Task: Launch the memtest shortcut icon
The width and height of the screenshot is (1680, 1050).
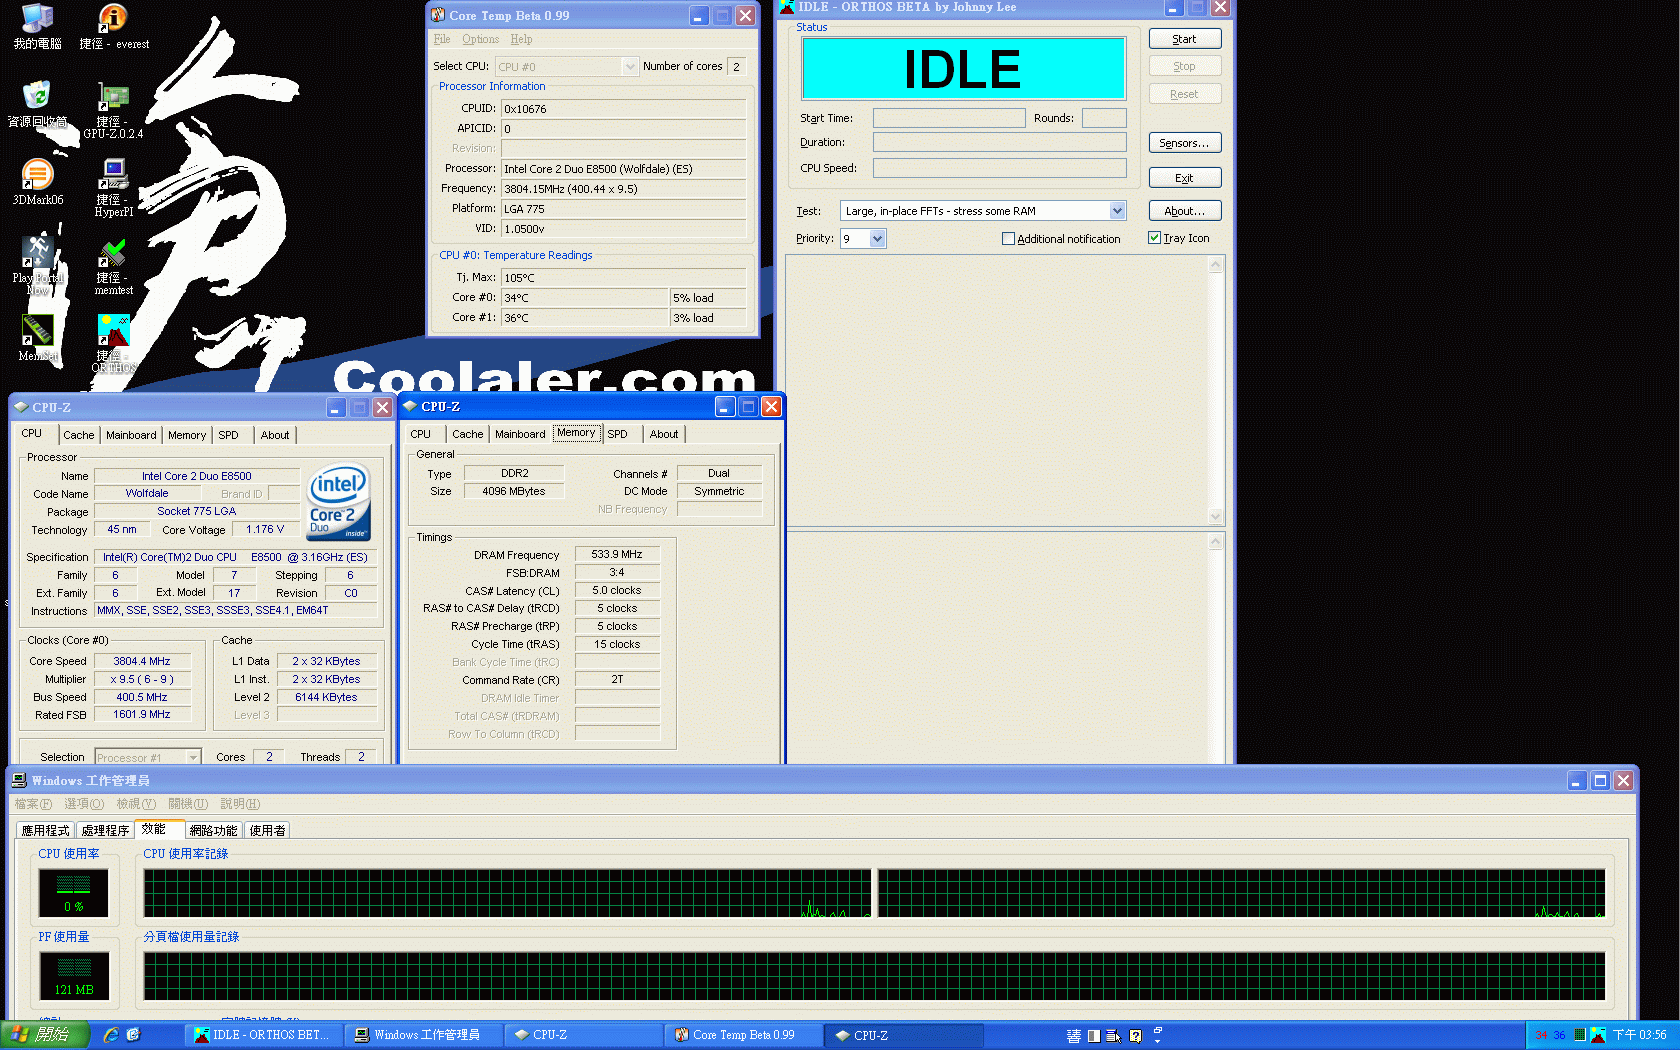Action: pyautogui.click(x=113, y=252)
